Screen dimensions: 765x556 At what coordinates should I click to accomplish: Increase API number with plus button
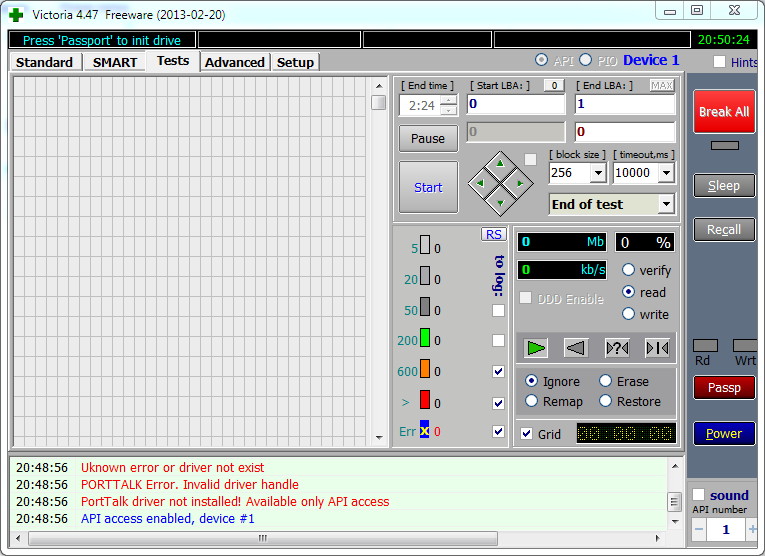pyautogui.click(x=752, y=529)
